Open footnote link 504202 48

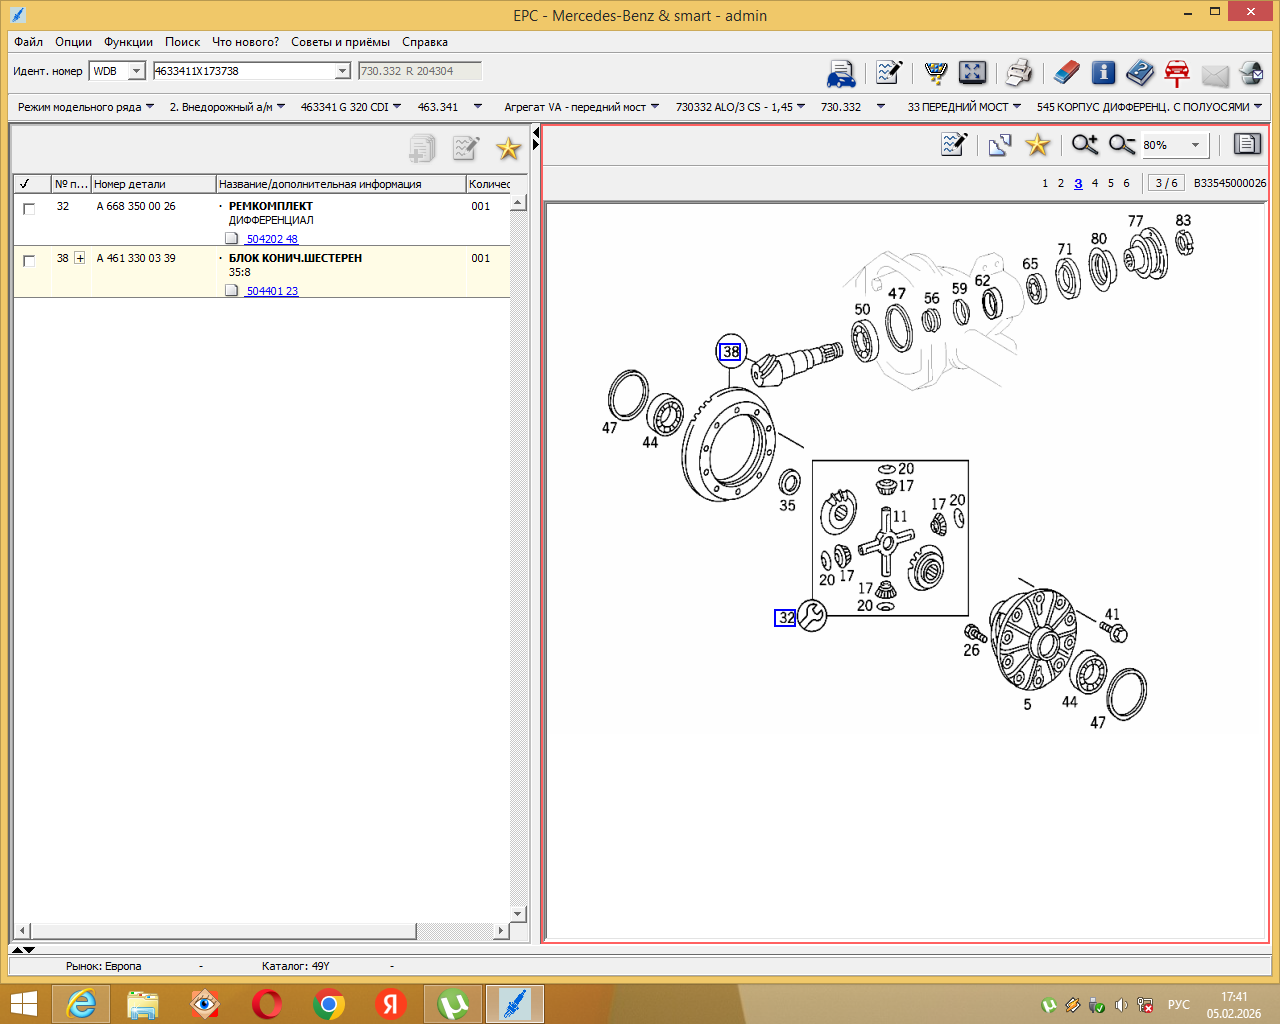click(272, 239)
